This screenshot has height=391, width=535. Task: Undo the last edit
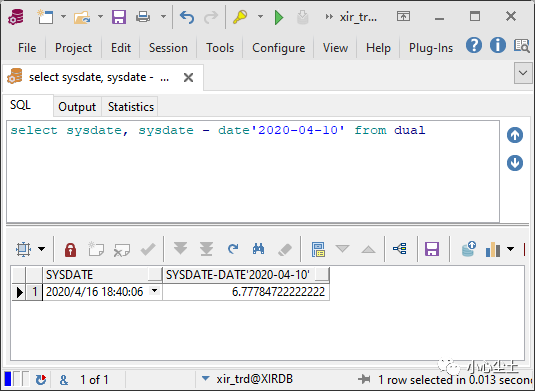(187, 17)
